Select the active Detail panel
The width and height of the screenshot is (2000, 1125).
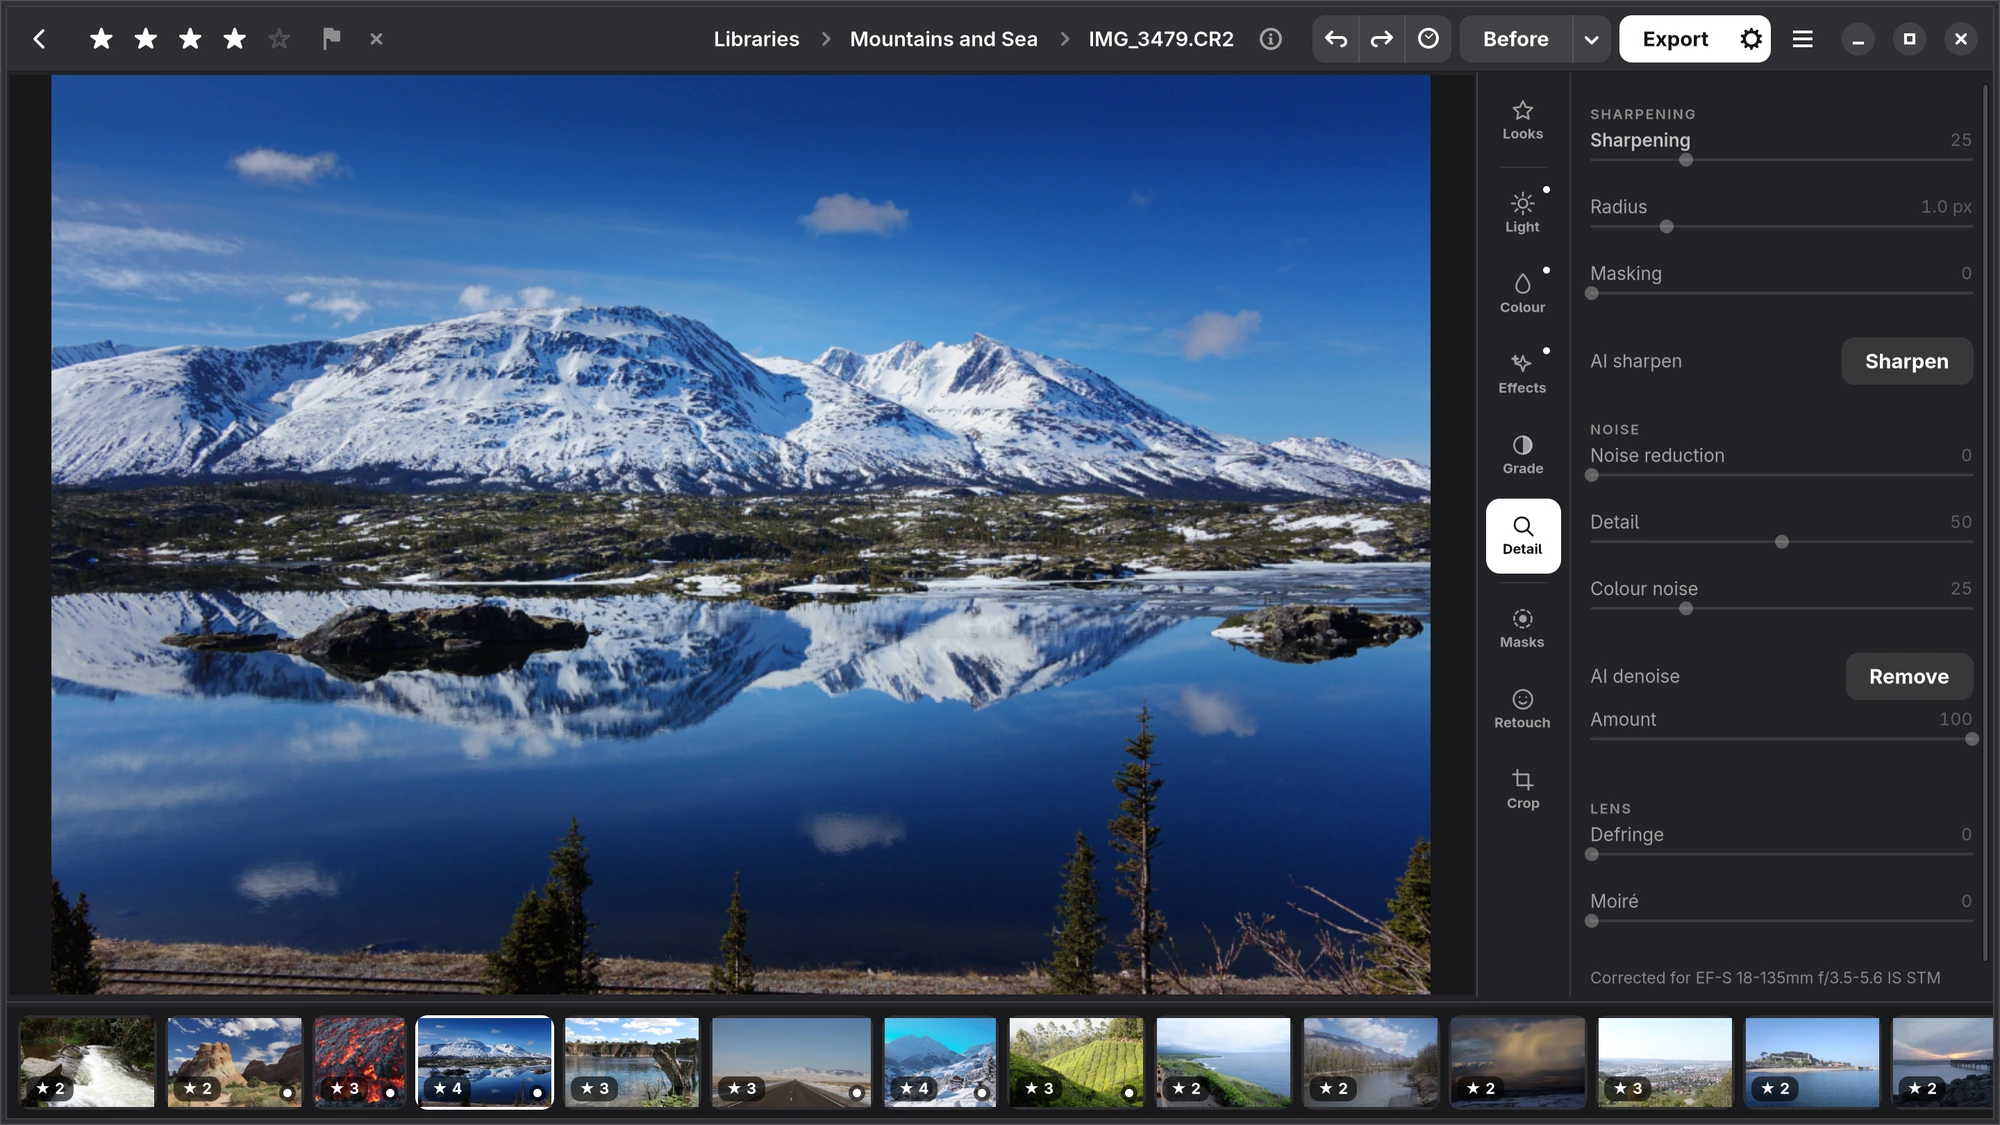pyautogui.click(x=1522, y=536)
